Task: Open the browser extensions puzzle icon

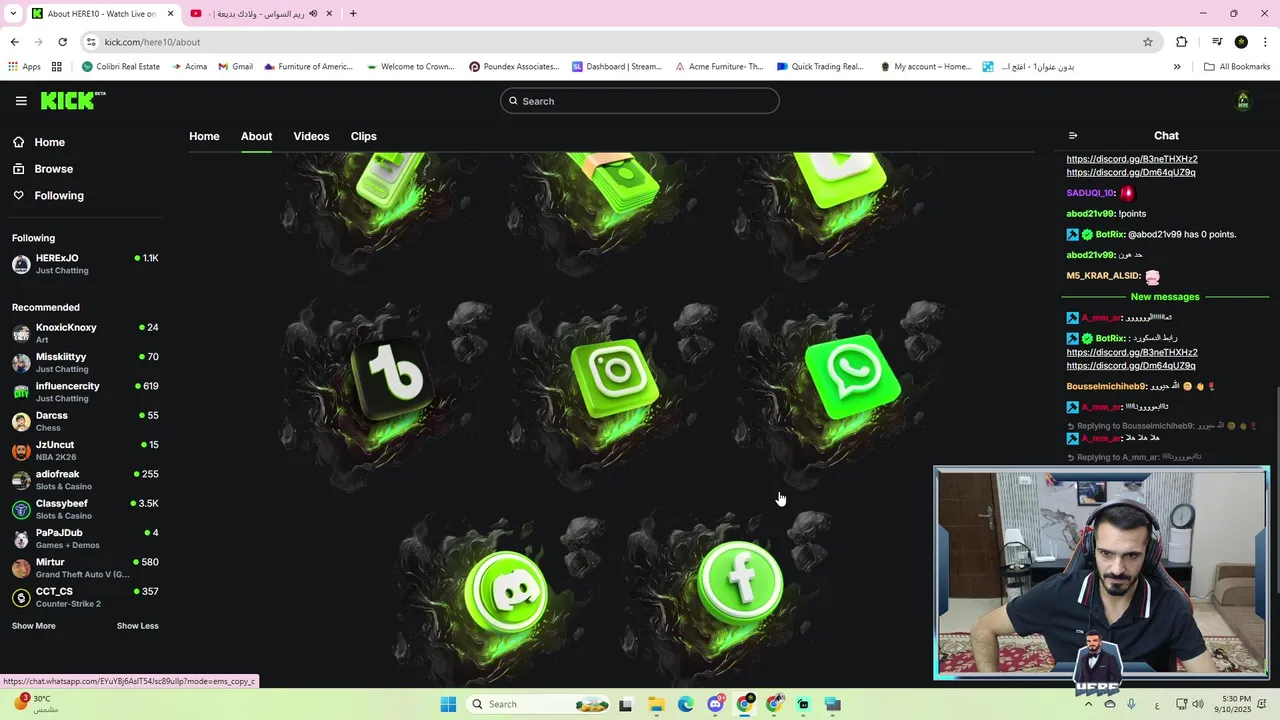Action: [x=1181, y=42]
